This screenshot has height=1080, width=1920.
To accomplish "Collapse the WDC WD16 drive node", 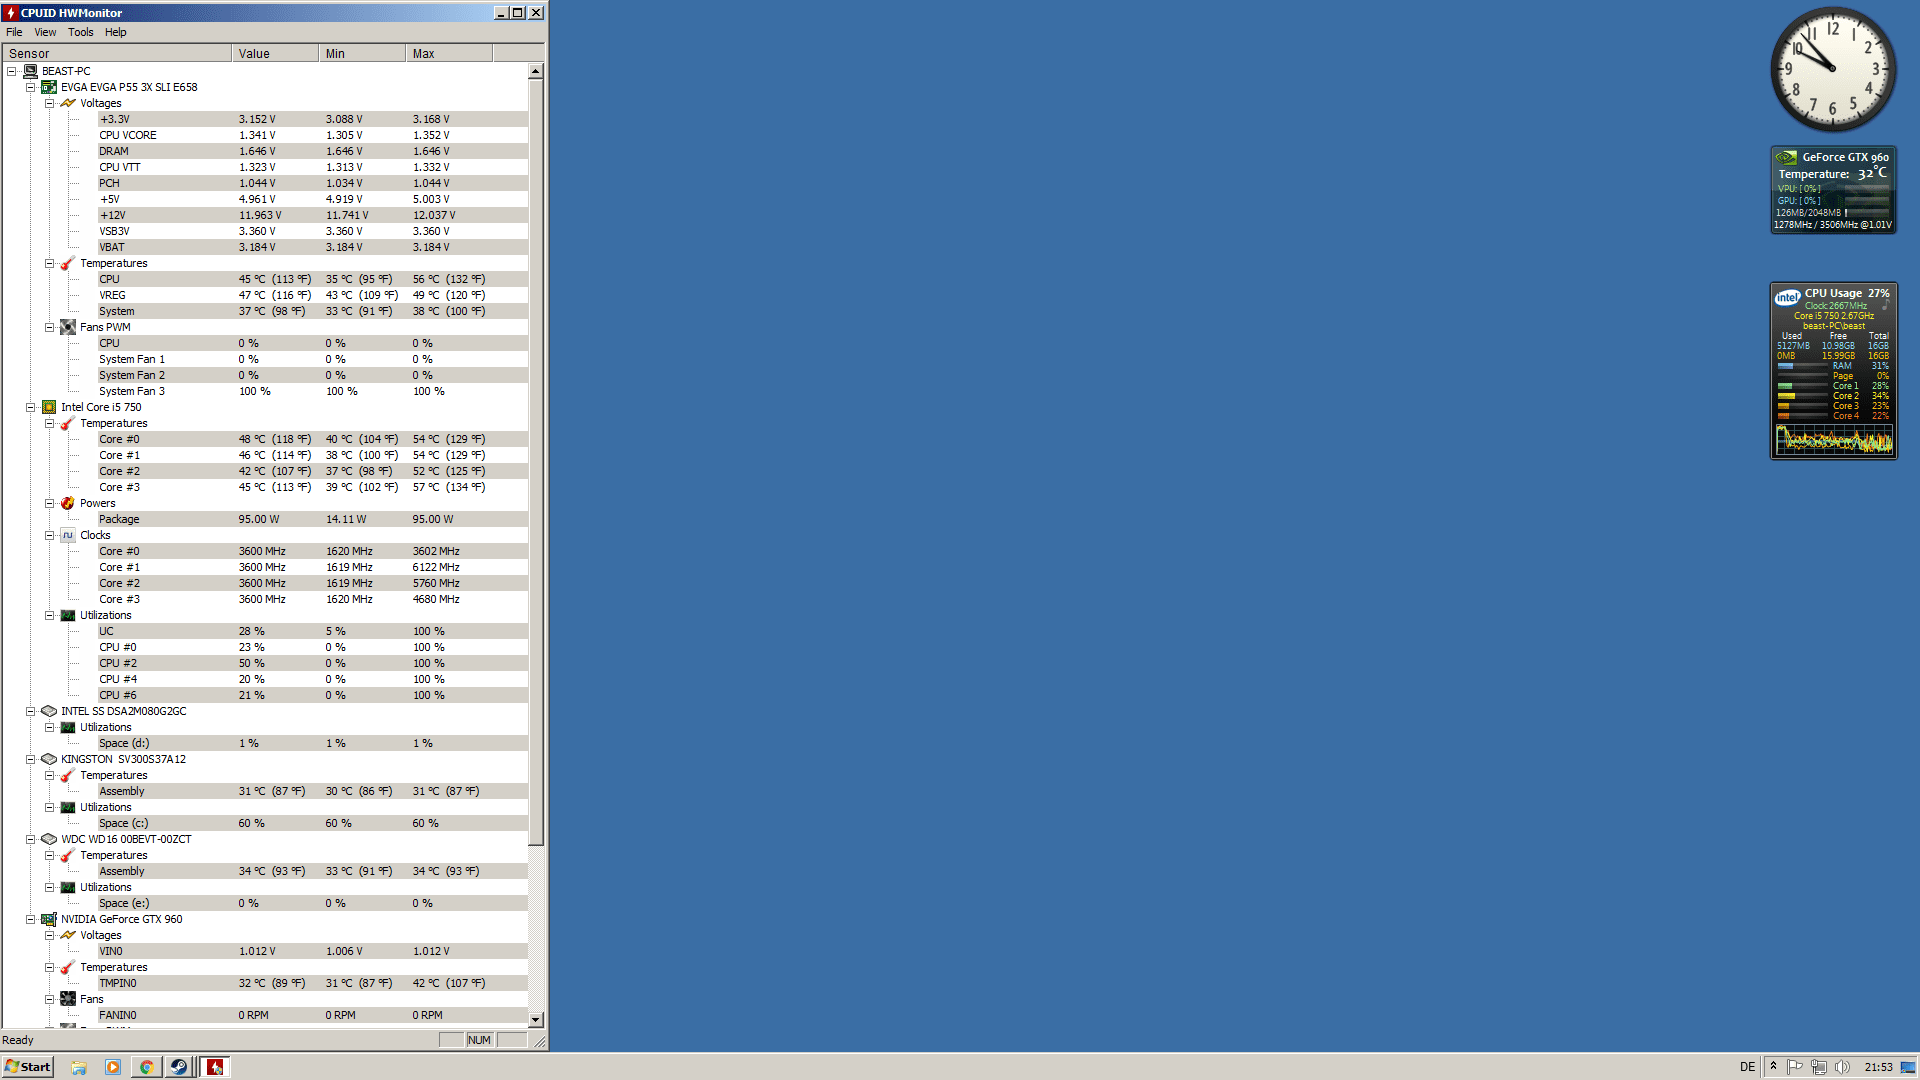I will point(30,839).
